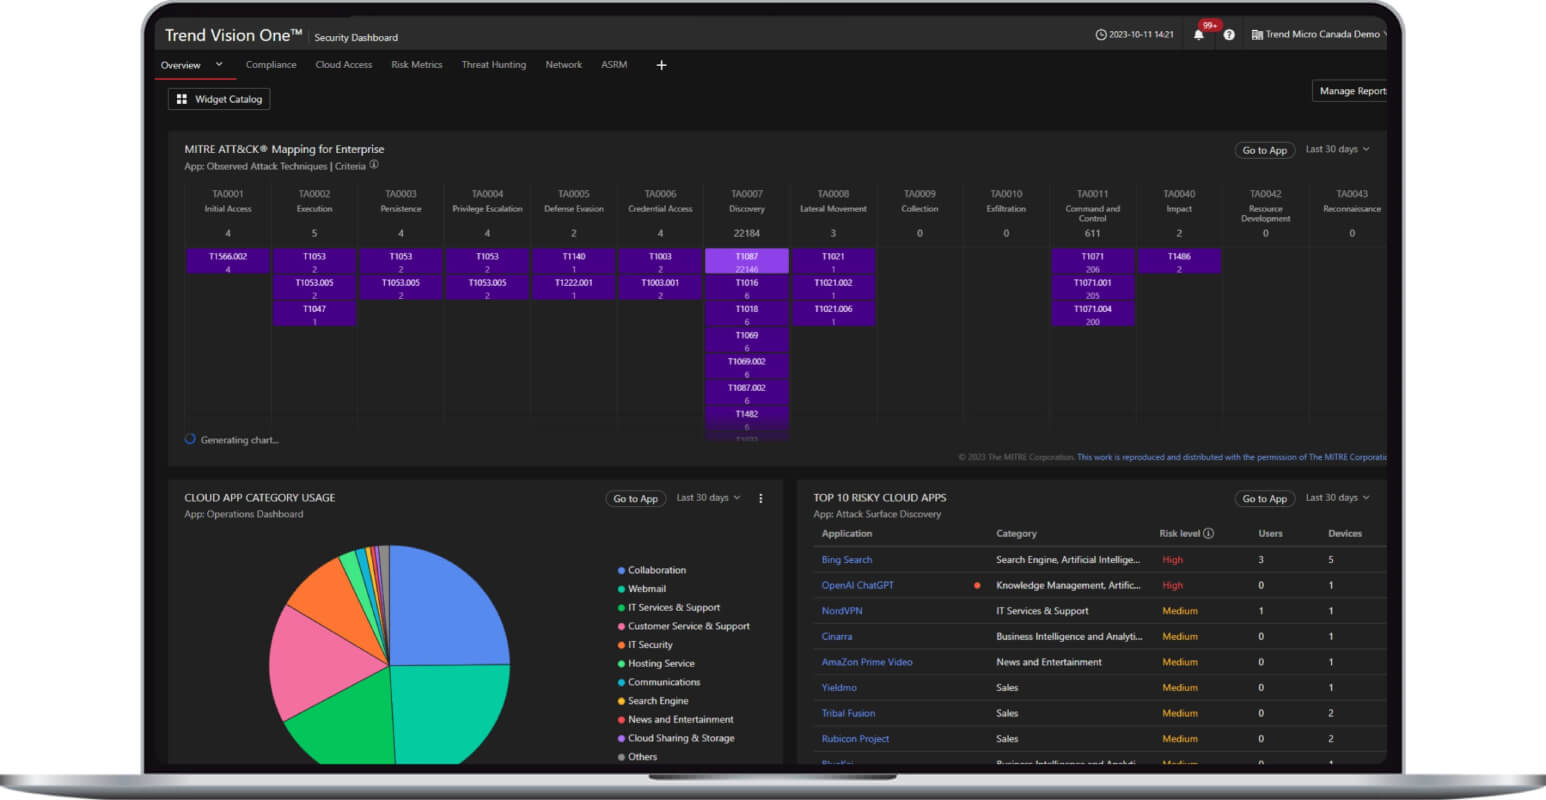Select the T1087 Discovery technique cell
The image size is (1546, 800).
point(746,261)
